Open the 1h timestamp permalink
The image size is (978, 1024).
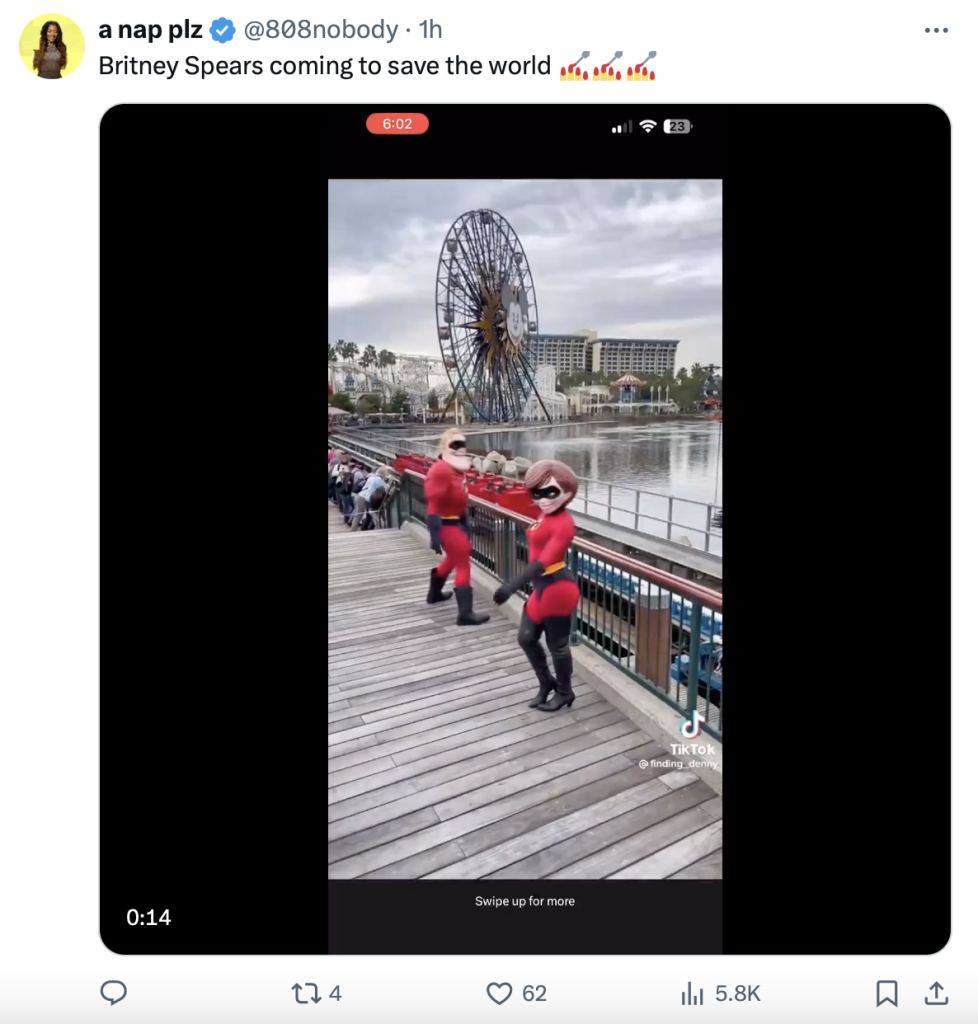point(430,31)
